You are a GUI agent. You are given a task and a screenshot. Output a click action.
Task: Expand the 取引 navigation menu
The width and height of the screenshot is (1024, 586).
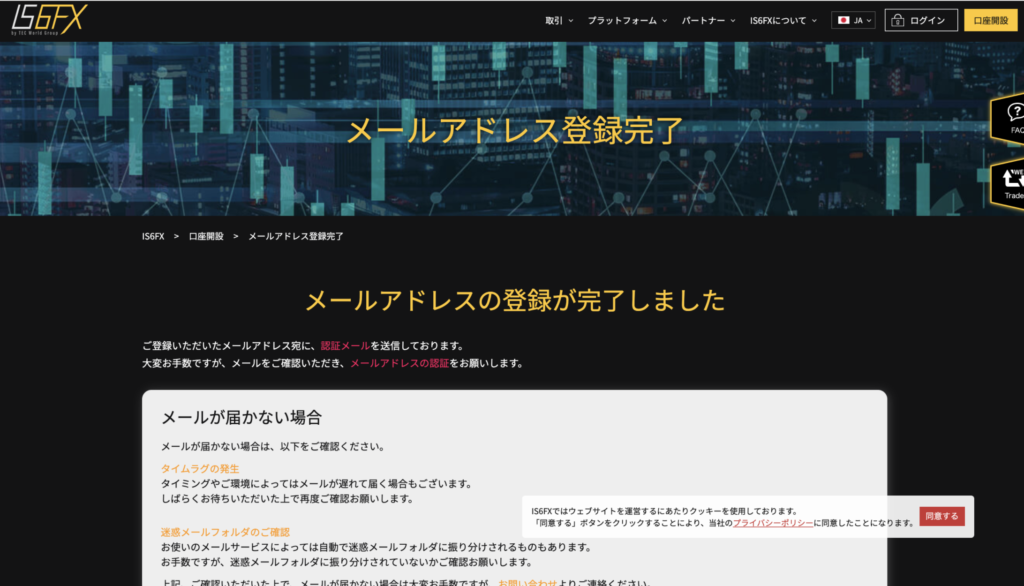[559, 20]
